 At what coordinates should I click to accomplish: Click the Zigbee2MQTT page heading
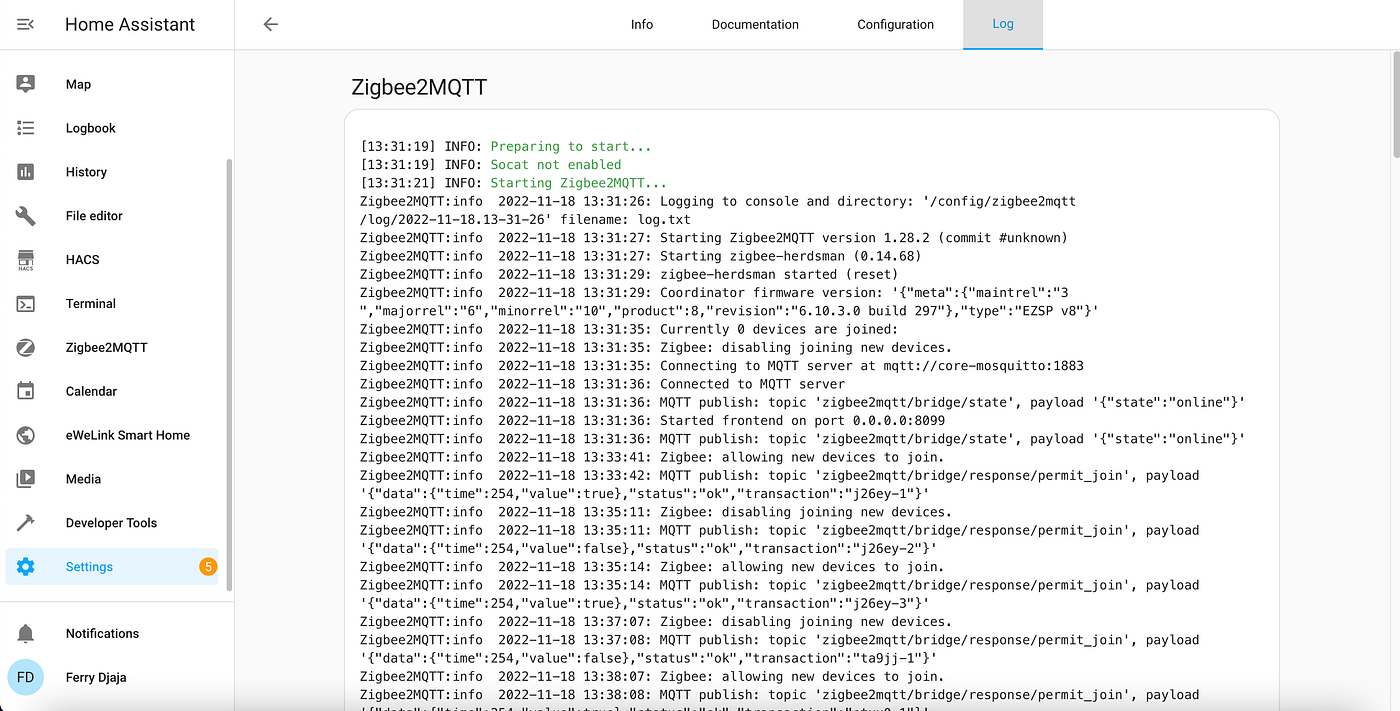point(419,87)
